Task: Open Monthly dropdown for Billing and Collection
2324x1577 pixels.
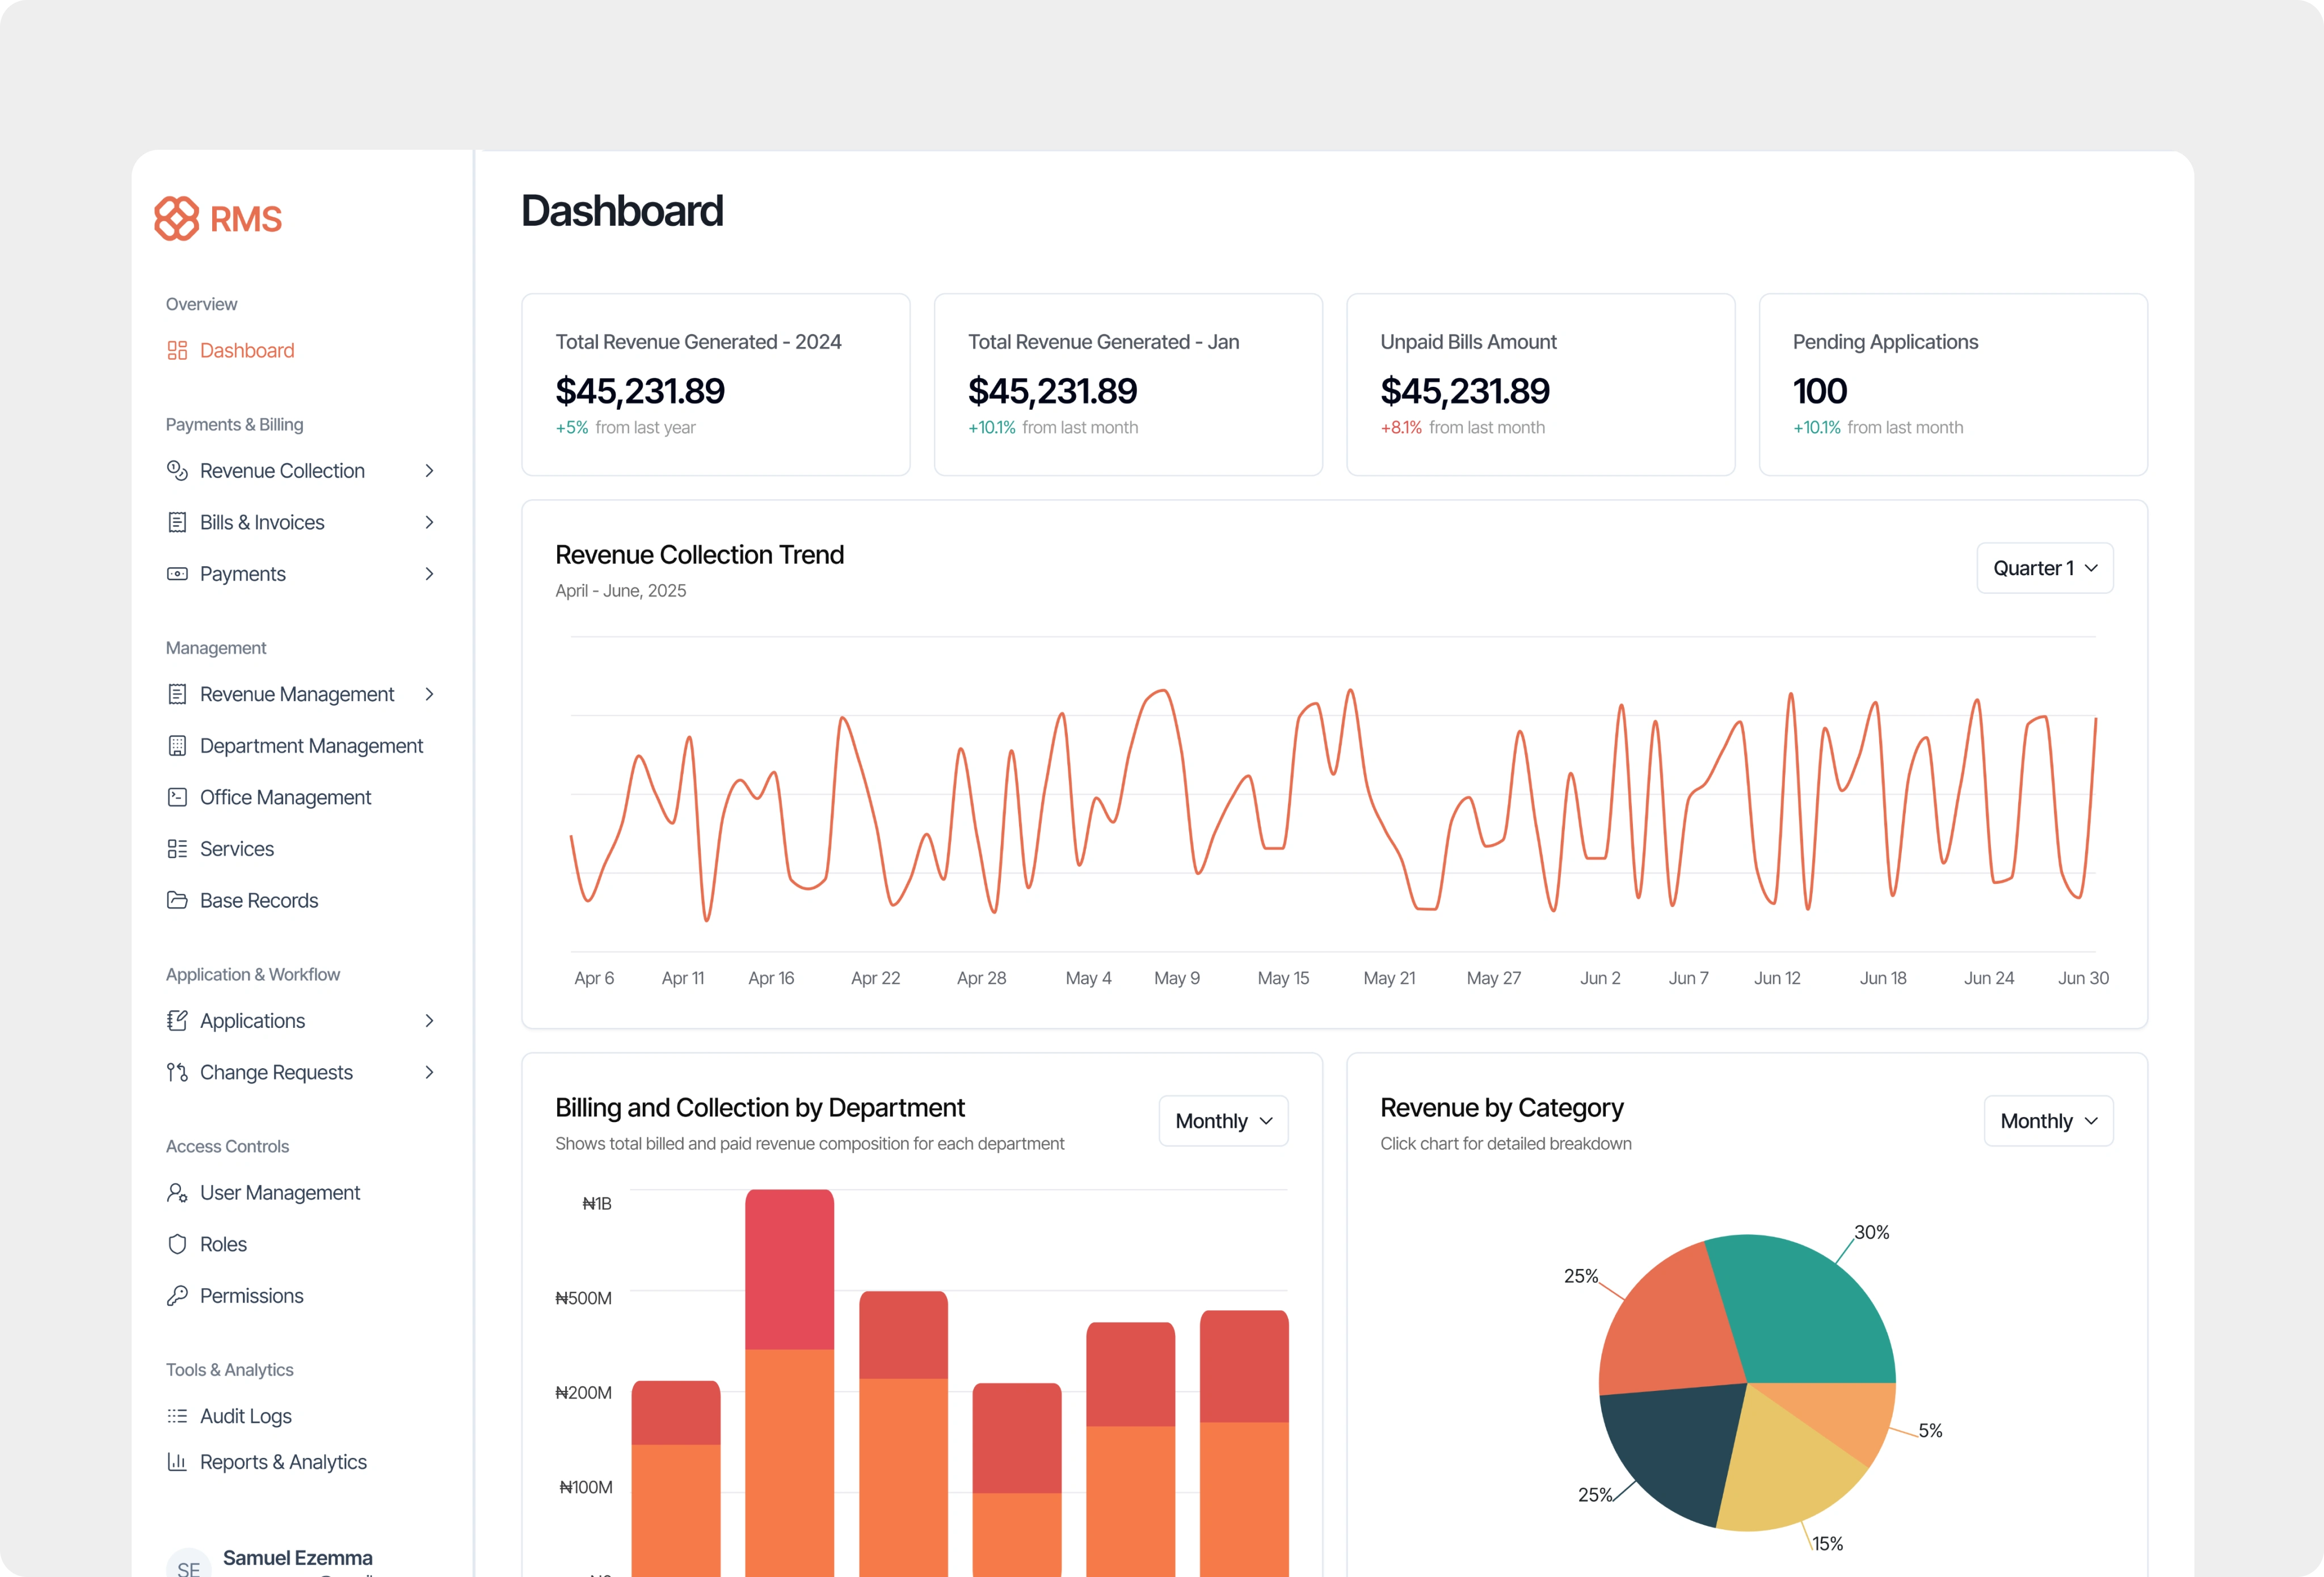Action: pos(1223,1121)
